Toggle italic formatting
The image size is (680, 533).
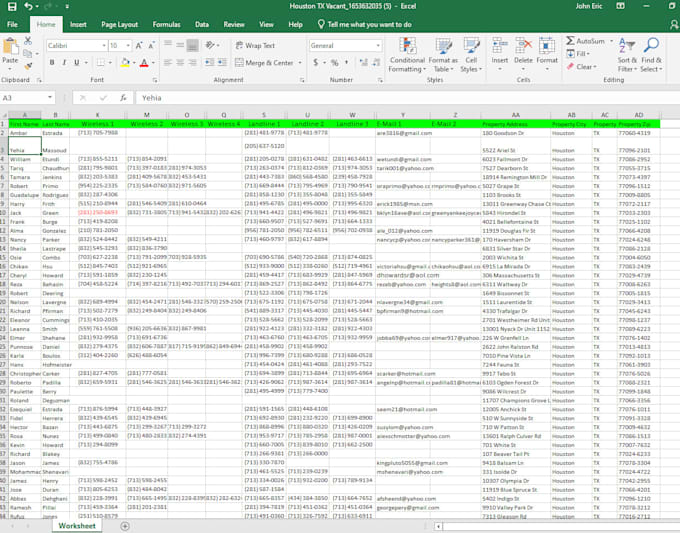coord(64,62)
